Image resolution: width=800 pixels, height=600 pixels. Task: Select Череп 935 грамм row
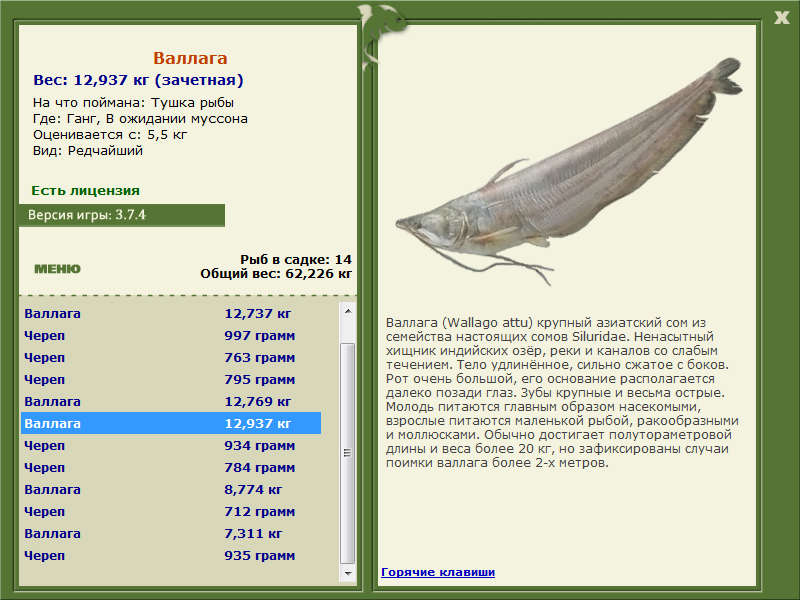[171, 555]
